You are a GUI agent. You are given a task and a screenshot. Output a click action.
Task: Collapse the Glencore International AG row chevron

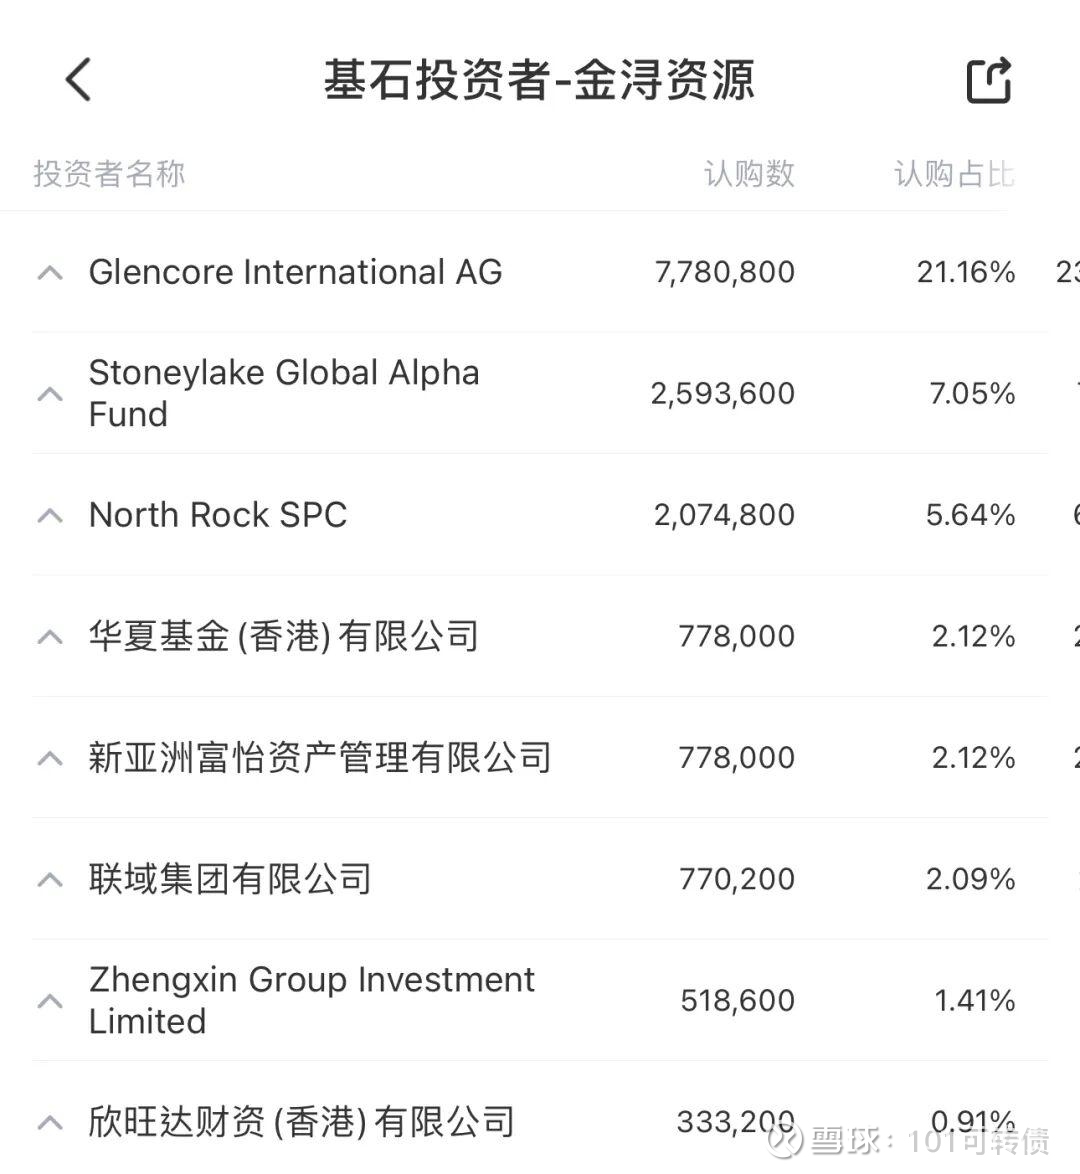pos(50,273)
